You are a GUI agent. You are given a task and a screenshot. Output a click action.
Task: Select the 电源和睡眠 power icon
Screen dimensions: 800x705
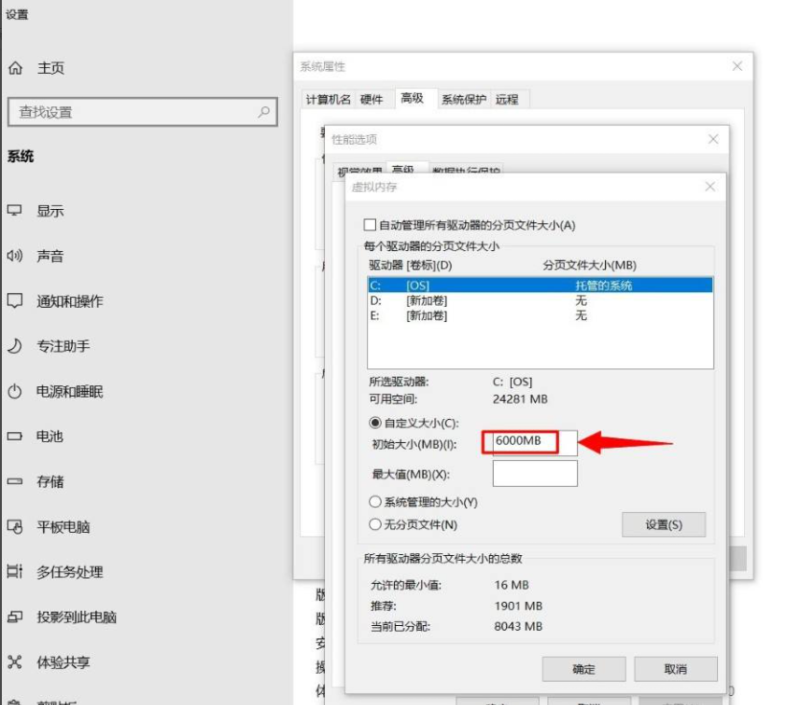14,391
